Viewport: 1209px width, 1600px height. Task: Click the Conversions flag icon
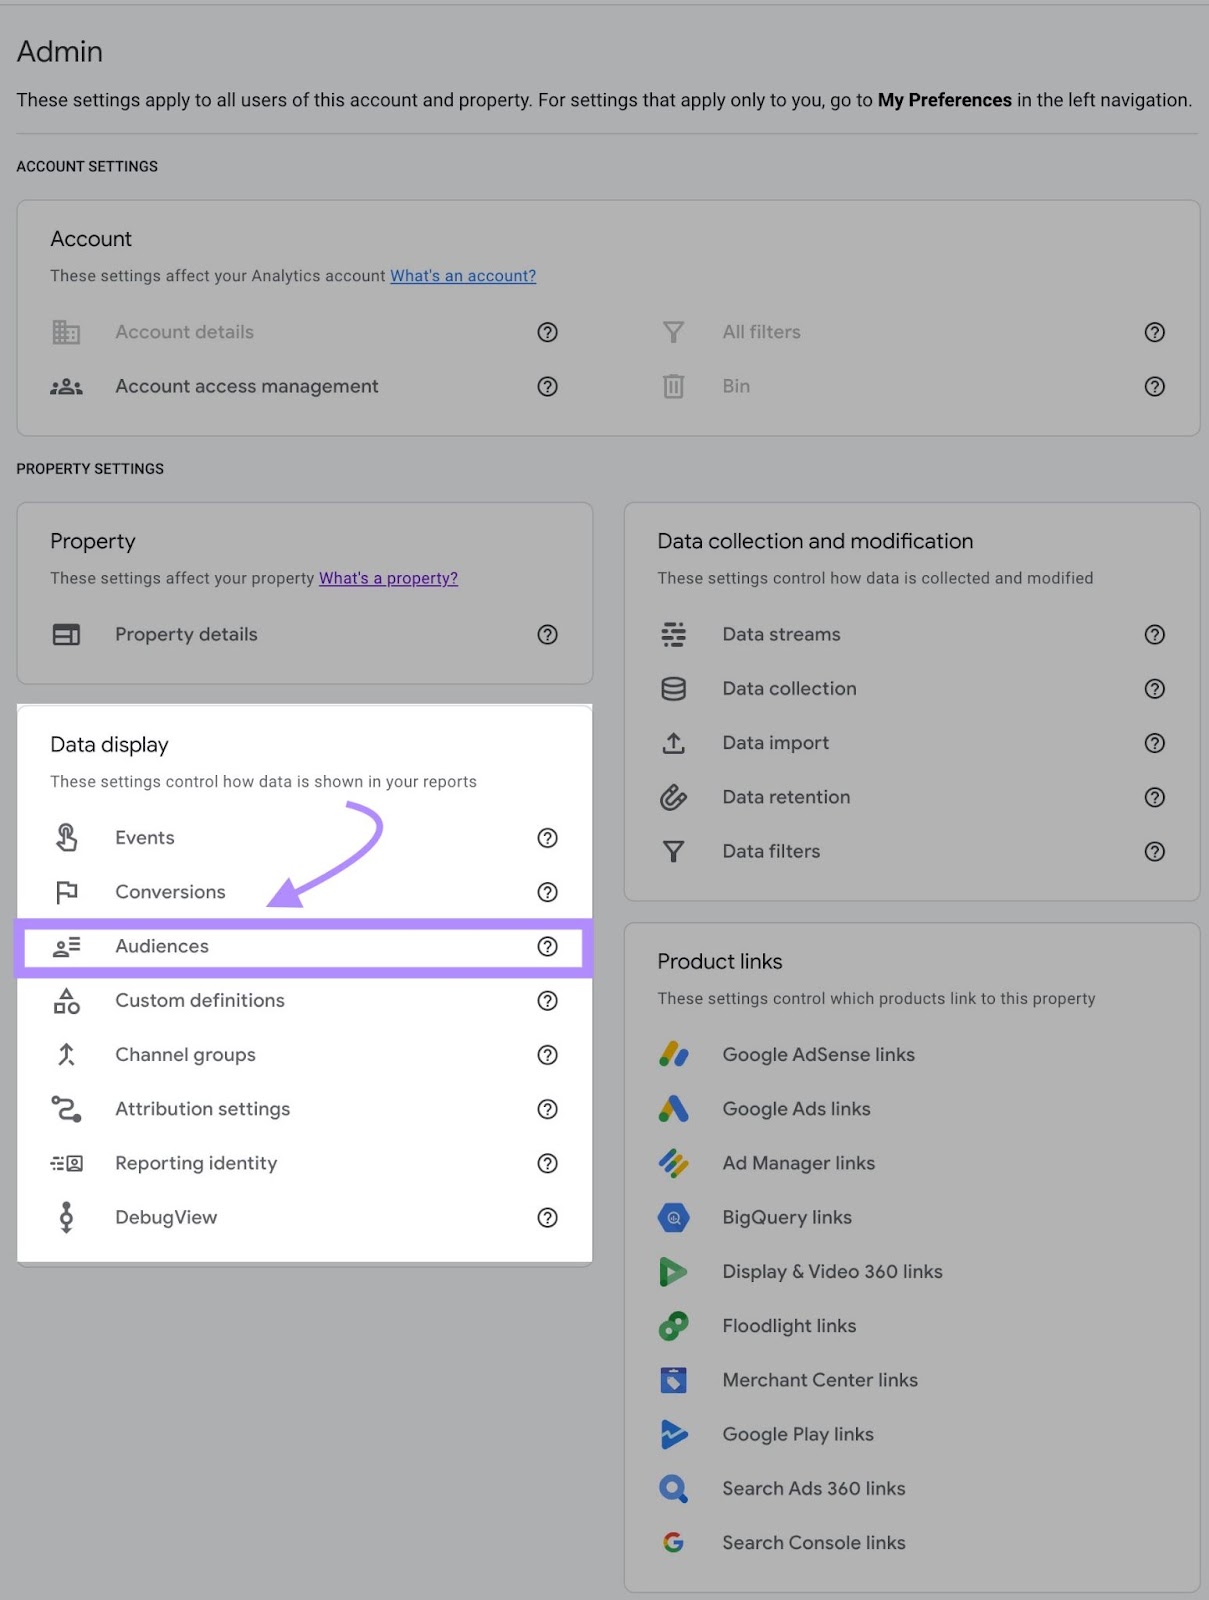[x=66, y=892]
